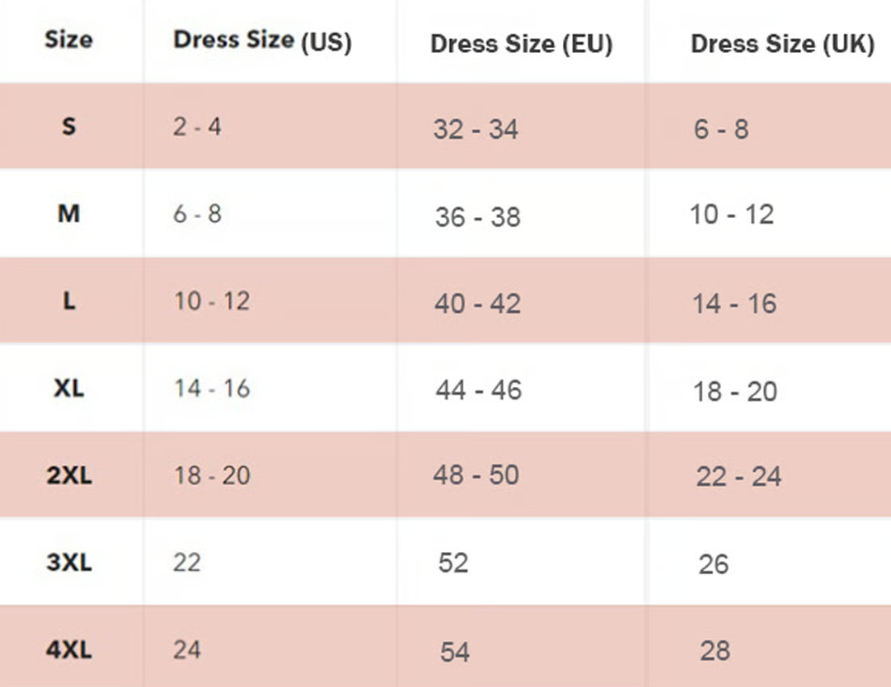
Task: Select EU dress size 36 - 38 cell
Action: [477, 217]
